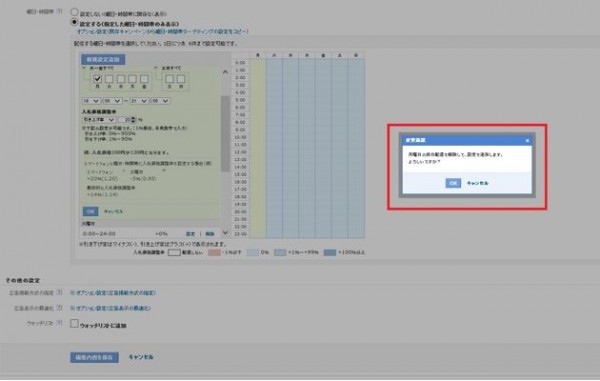Click the help icon beside the day and time label

[x=59, y=11]
